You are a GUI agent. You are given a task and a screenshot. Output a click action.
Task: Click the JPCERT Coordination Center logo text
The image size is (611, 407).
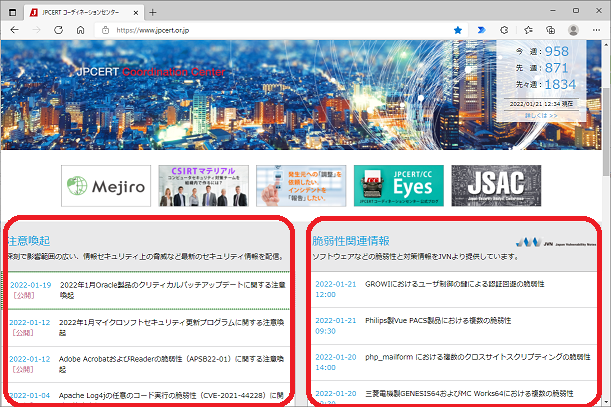[151, 72]
